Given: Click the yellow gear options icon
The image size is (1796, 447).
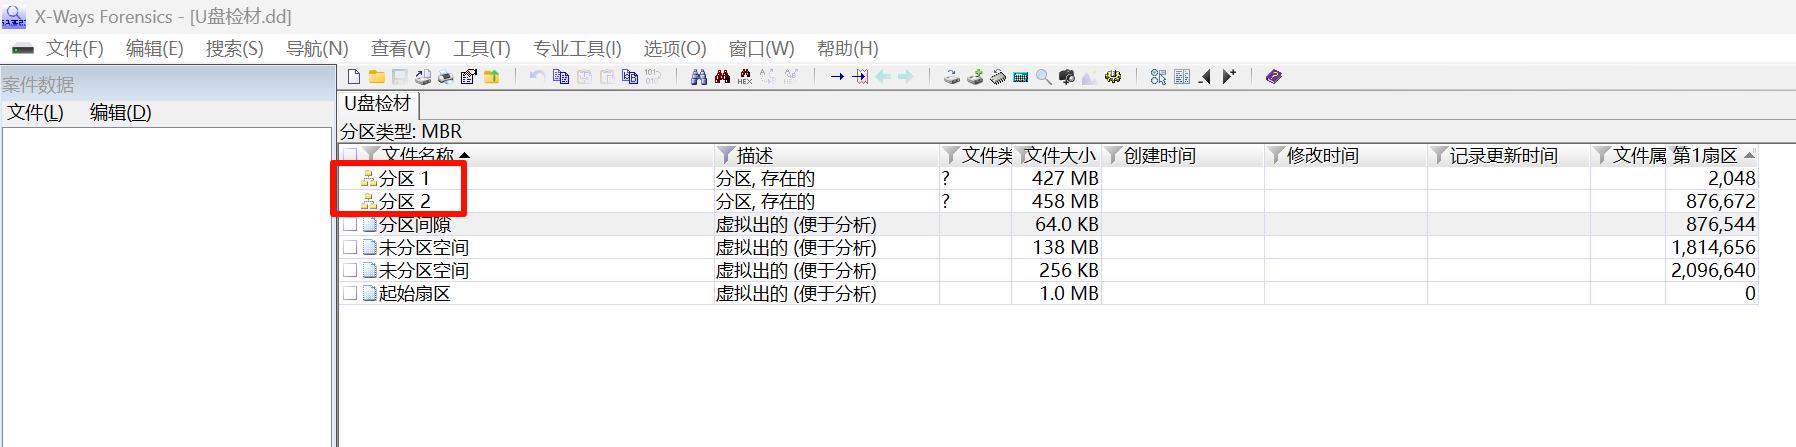Looking at the screenshot, I should [1112, 77].
